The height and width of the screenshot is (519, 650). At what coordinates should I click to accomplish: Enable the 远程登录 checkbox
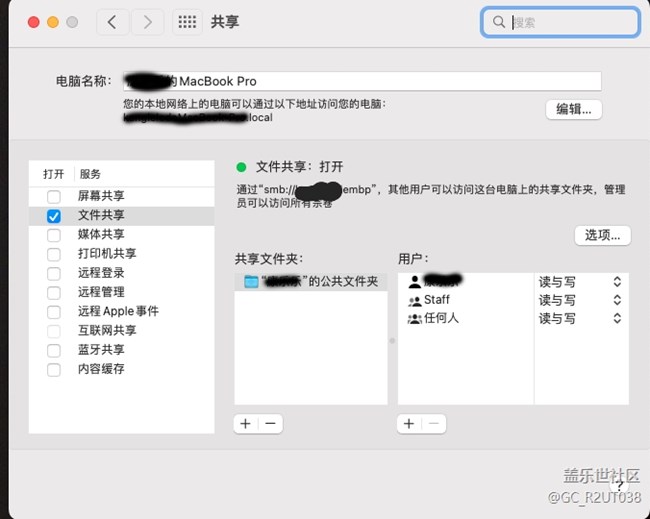(x=54, y=273)
